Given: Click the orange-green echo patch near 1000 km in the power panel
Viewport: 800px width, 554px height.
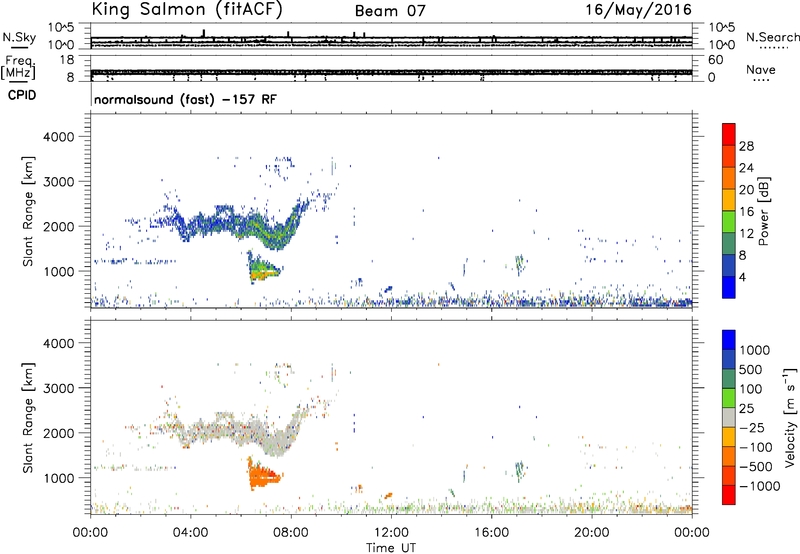Looking at the screenshot, I should 263,269.
